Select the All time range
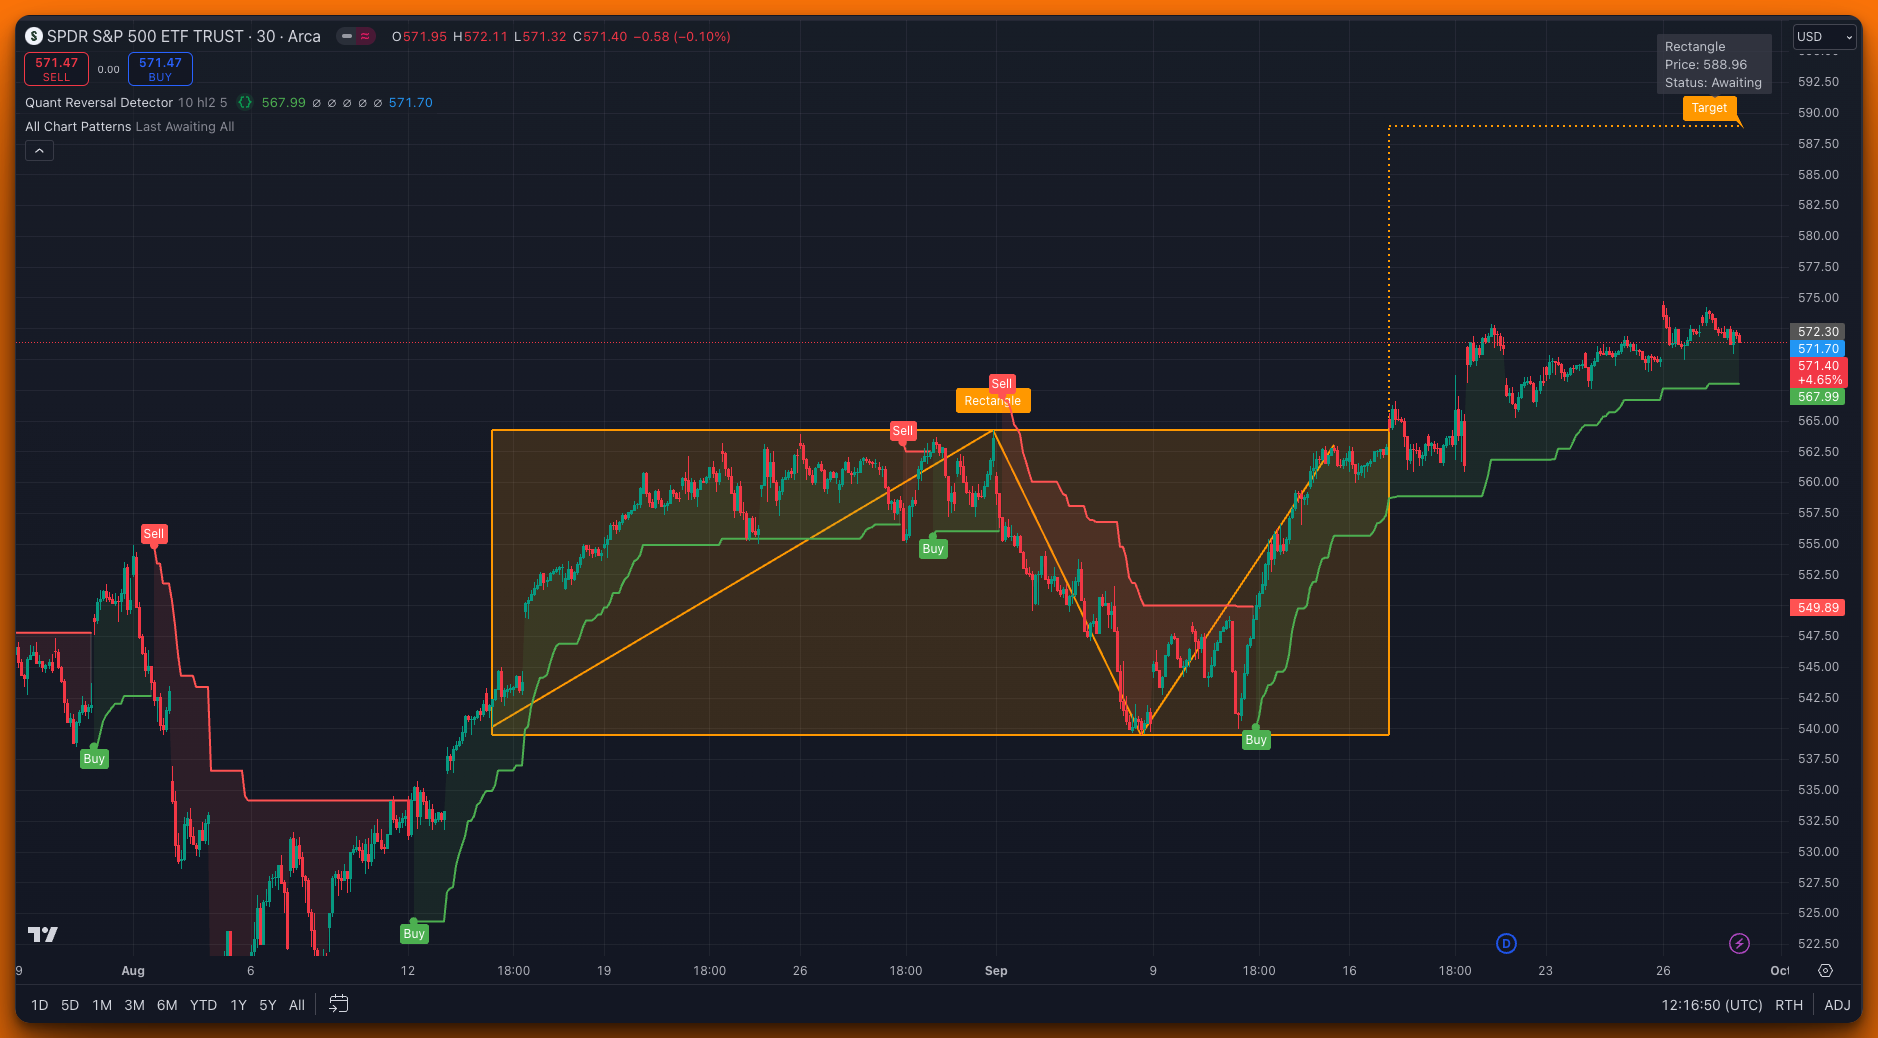The width and height of the screenshot is (1878, 1038). 297,1005
